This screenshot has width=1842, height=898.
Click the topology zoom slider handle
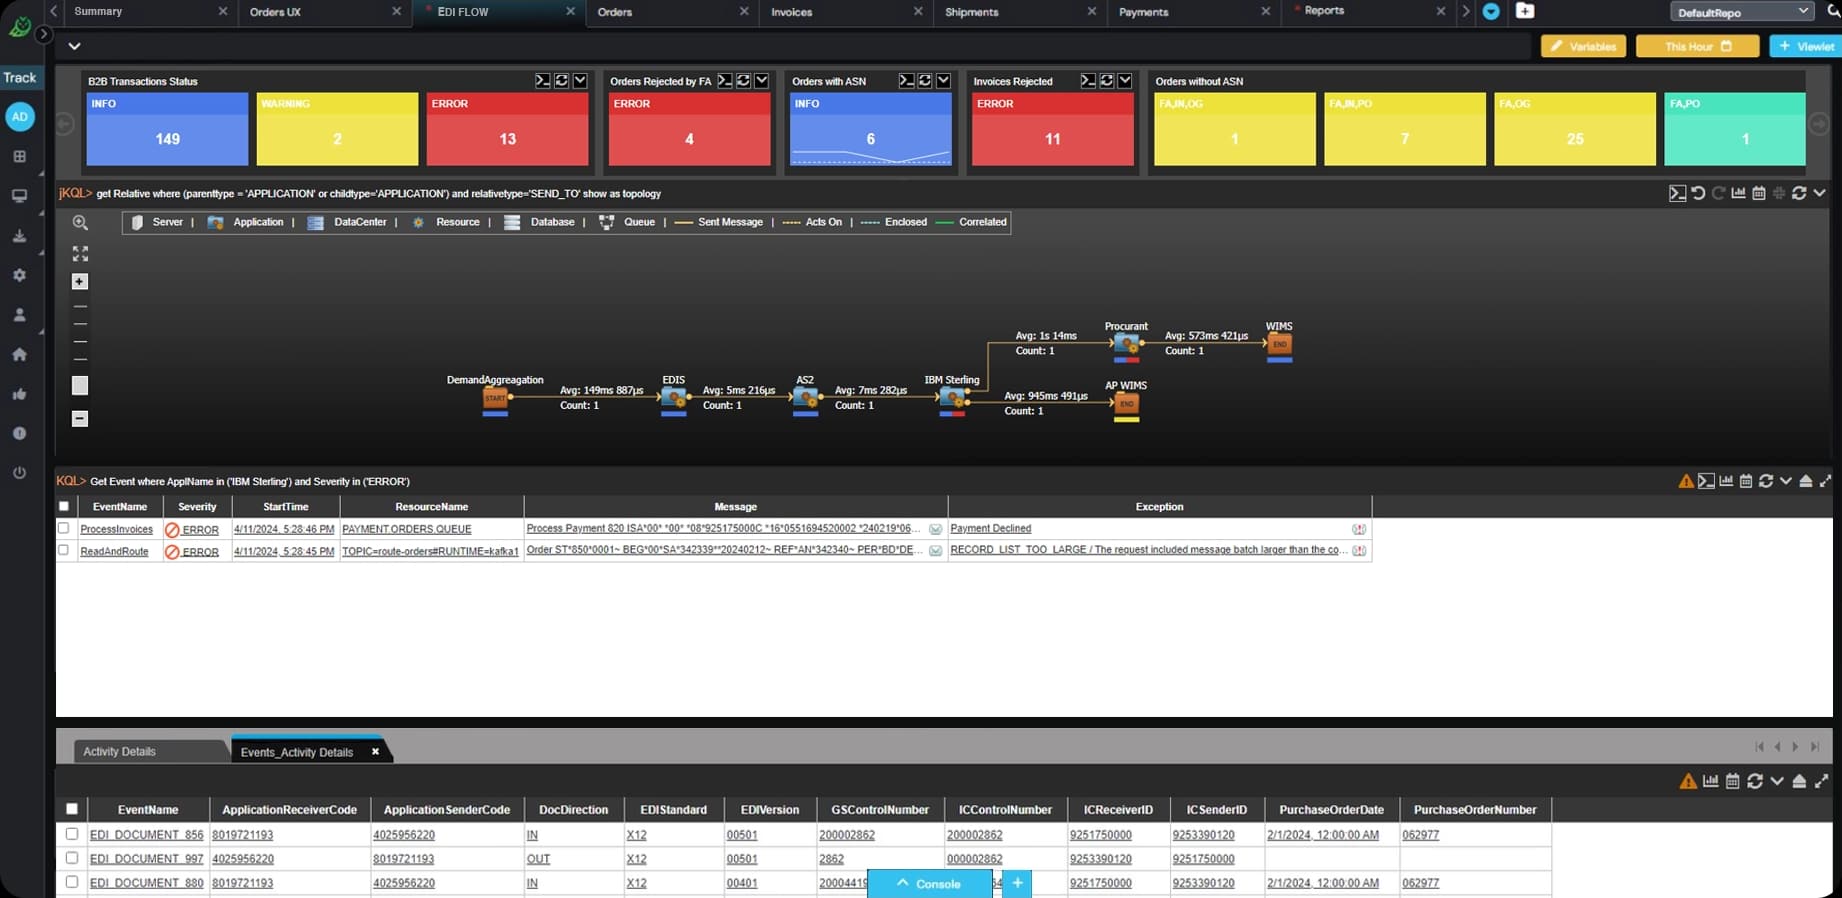80,386
